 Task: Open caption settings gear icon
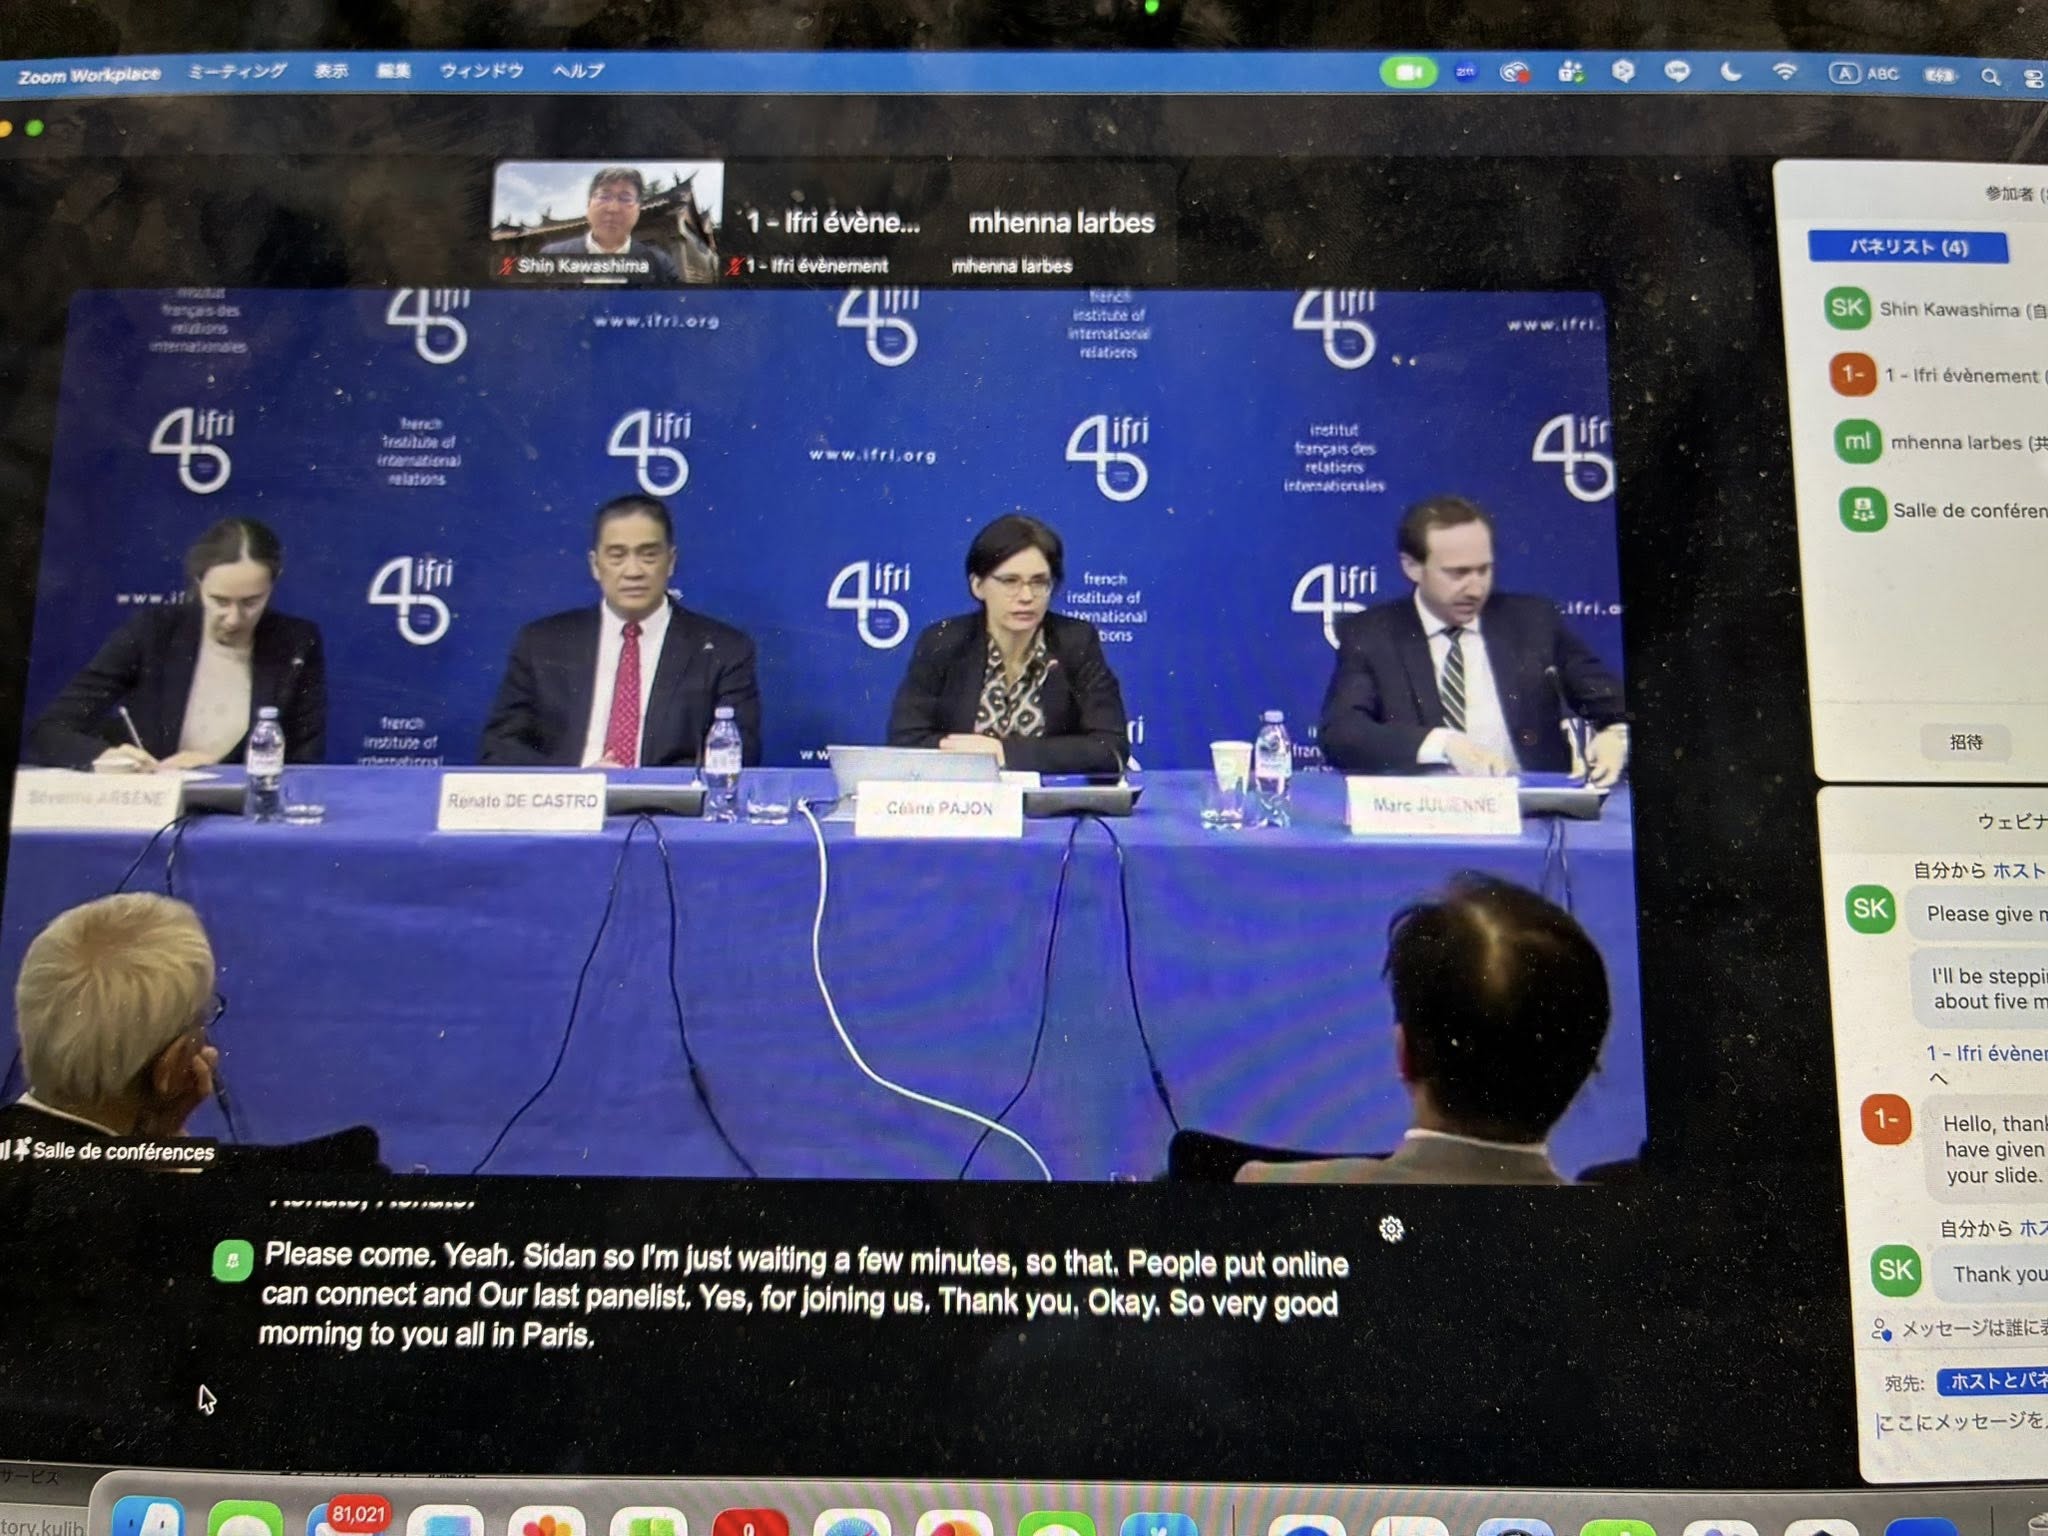point(1391,1229)
